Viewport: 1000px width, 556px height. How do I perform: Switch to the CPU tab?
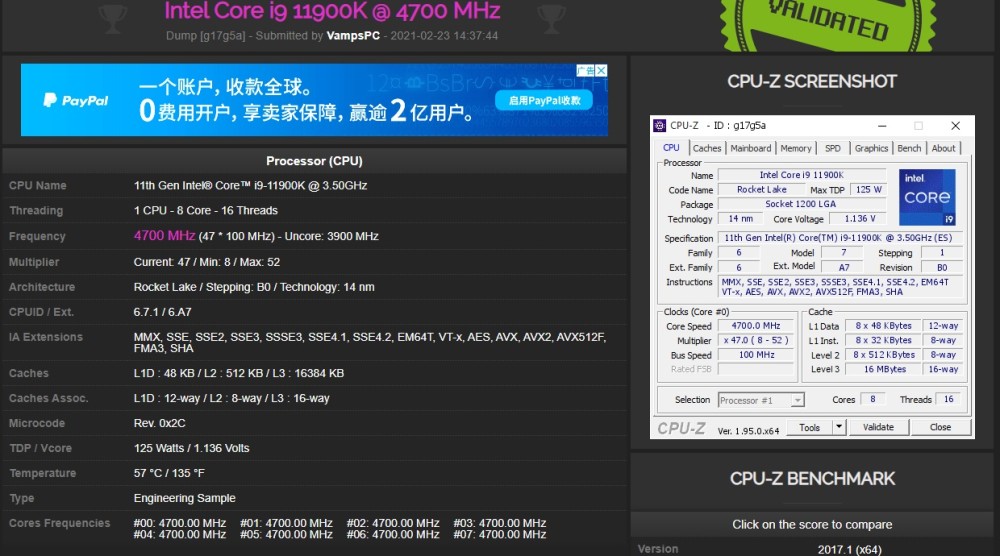(x=671, y=147)
